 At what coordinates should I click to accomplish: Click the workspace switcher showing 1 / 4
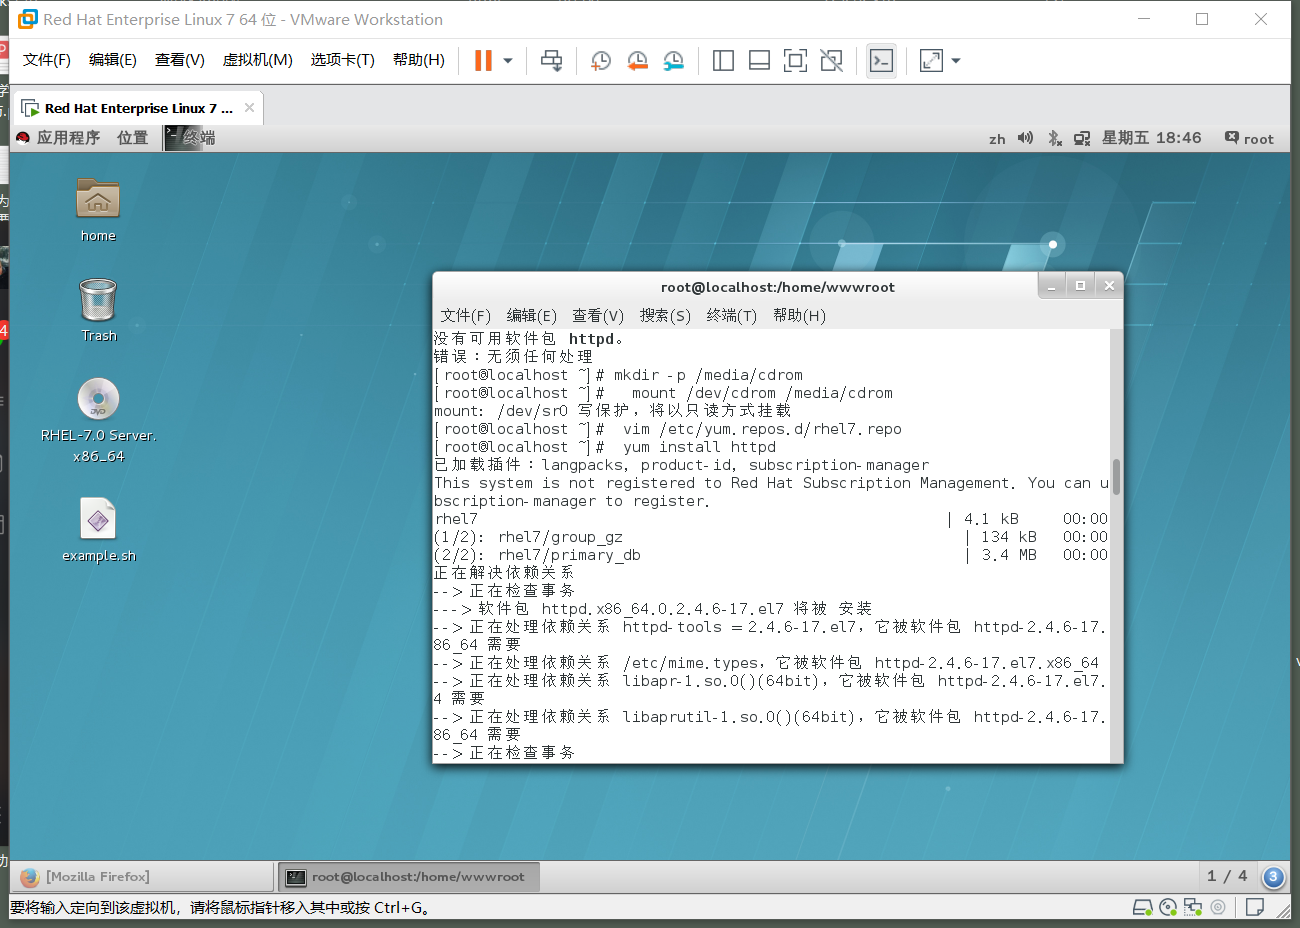[1227, 876]
